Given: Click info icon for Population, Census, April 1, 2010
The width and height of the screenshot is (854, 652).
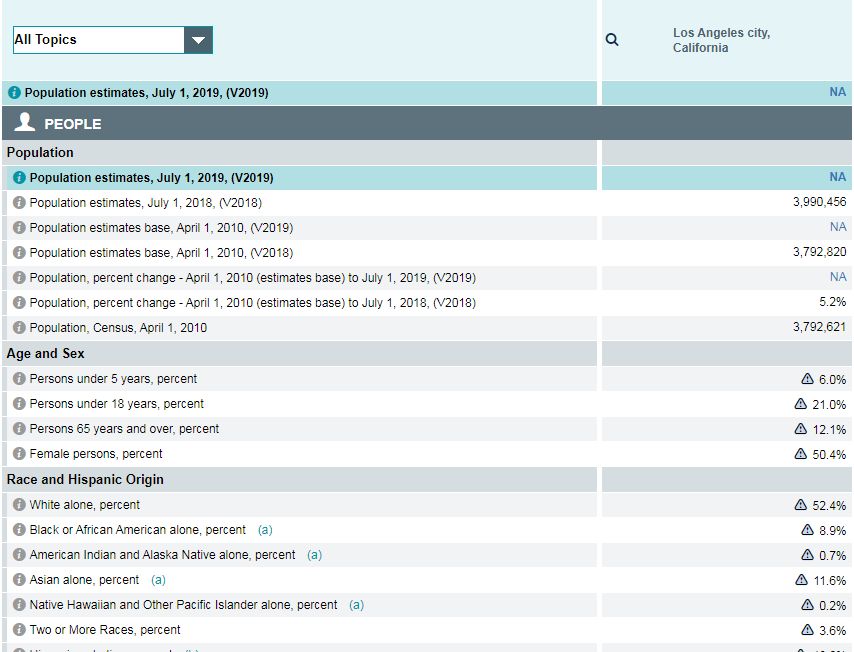Looking at the screenshot, I should tap(19, 328).
